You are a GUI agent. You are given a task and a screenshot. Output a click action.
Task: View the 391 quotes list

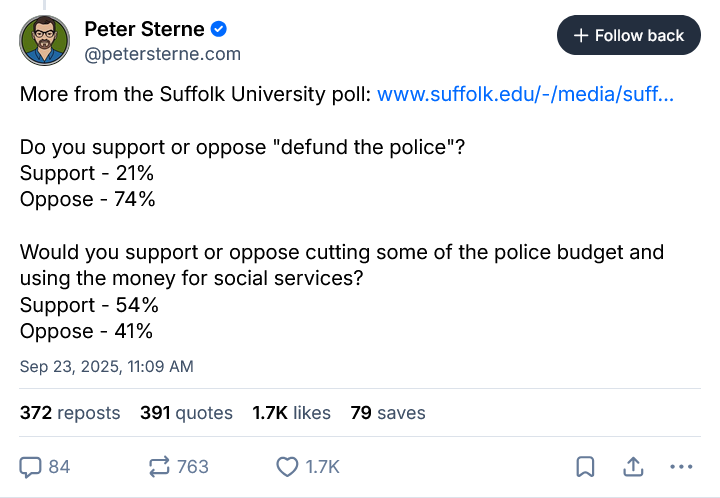[x=186, y=412]
